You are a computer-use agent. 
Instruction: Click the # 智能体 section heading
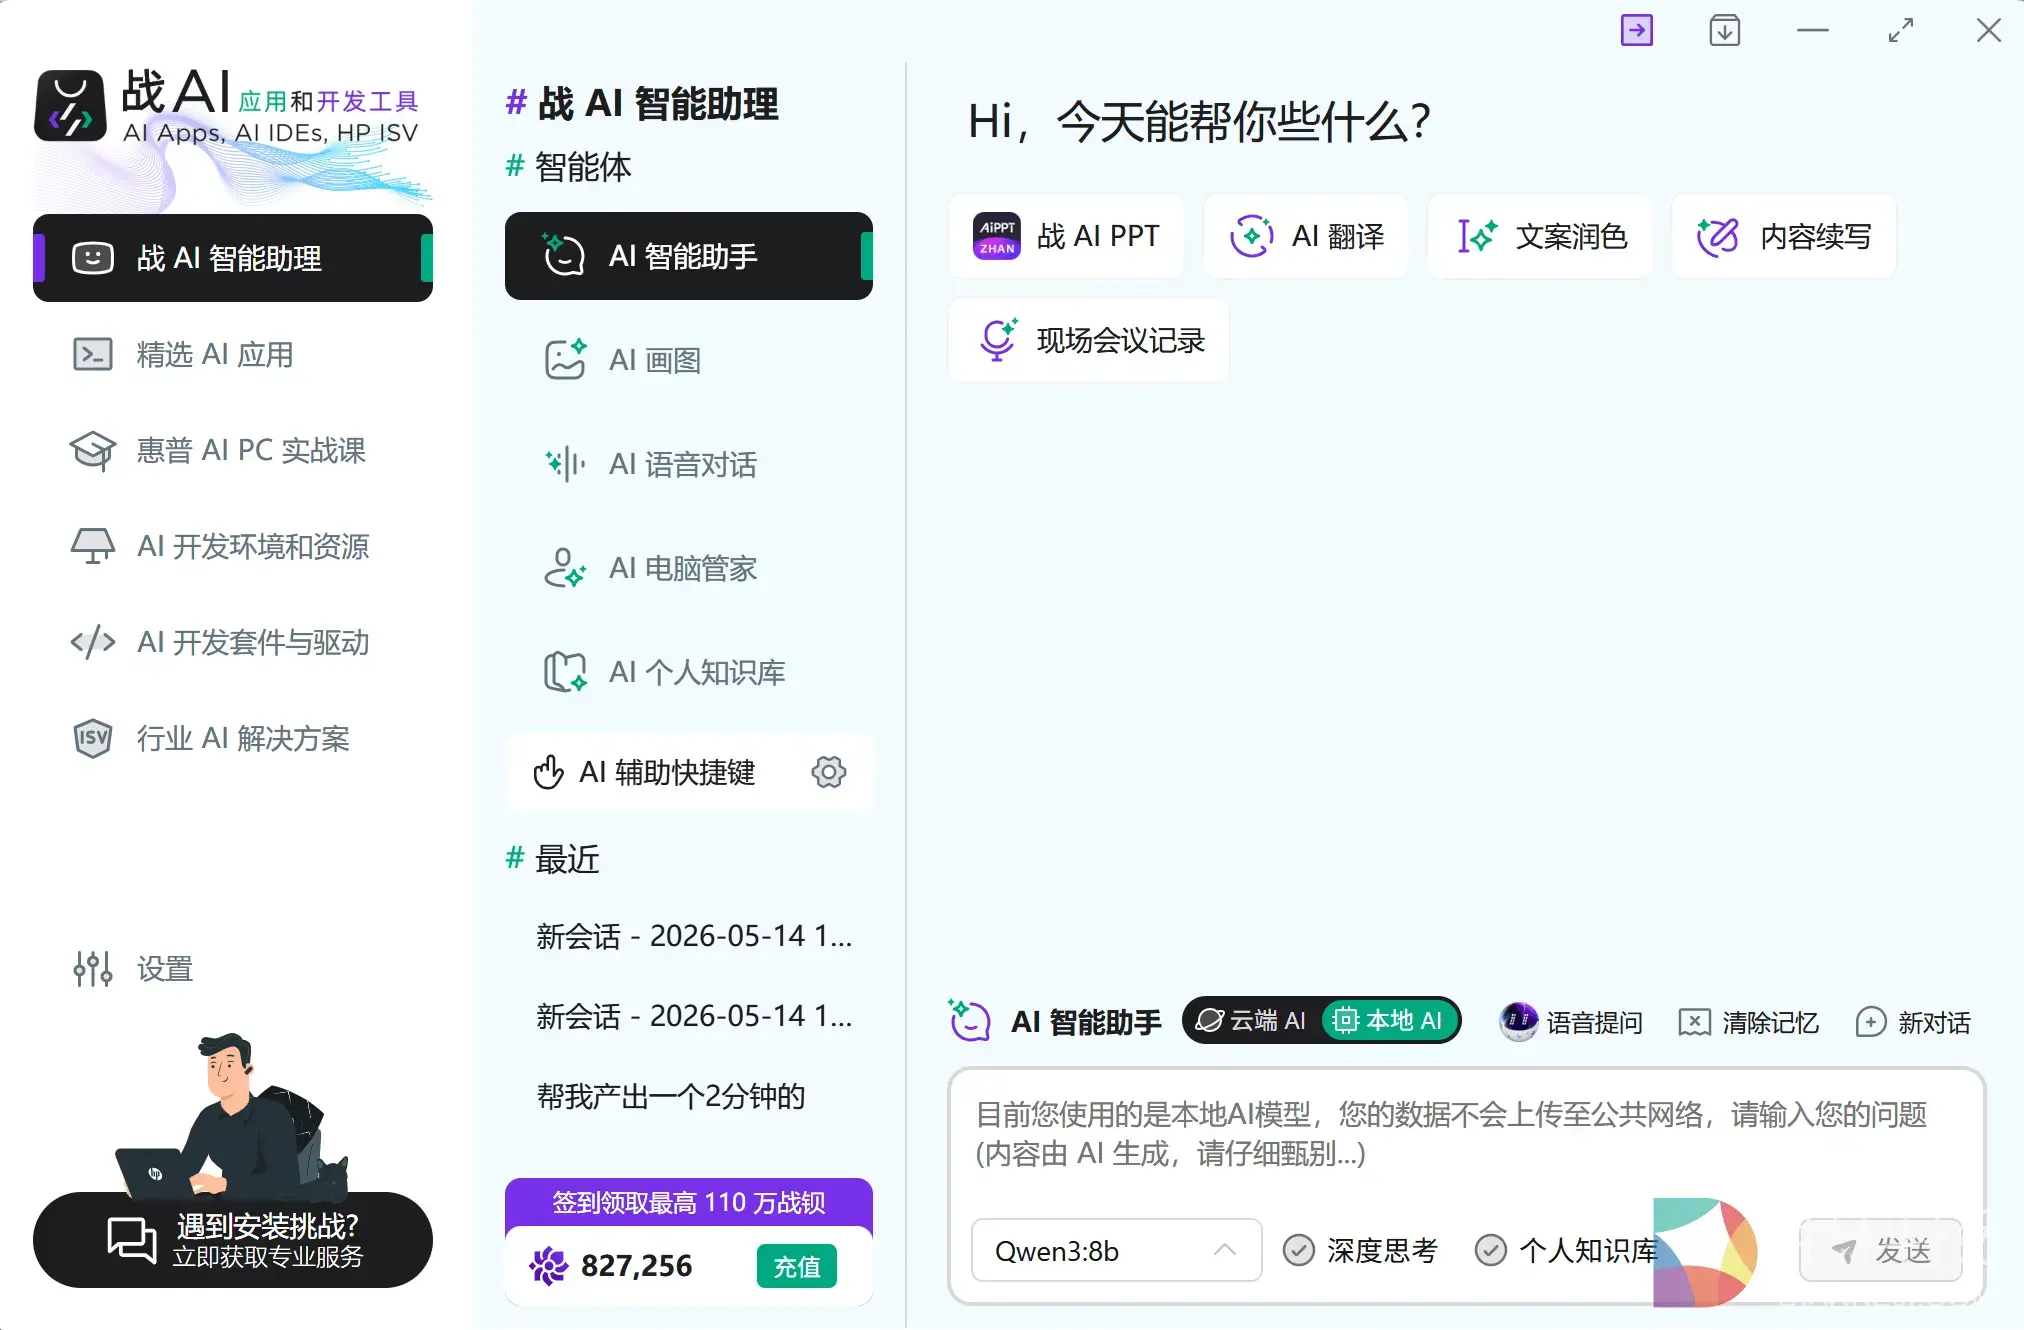[569, 167]
